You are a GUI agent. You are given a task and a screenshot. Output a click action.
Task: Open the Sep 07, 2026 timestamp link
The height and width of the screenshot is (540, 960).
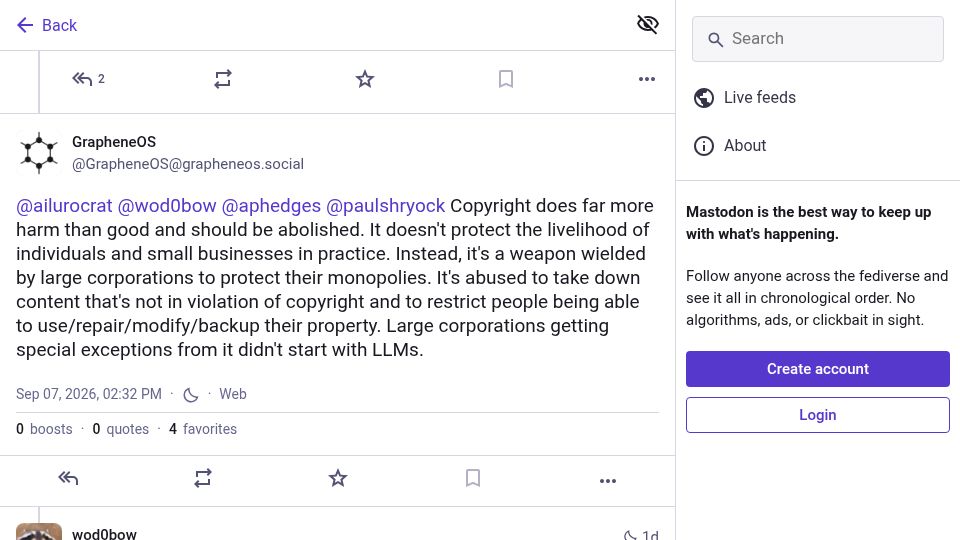click(89, 394)
